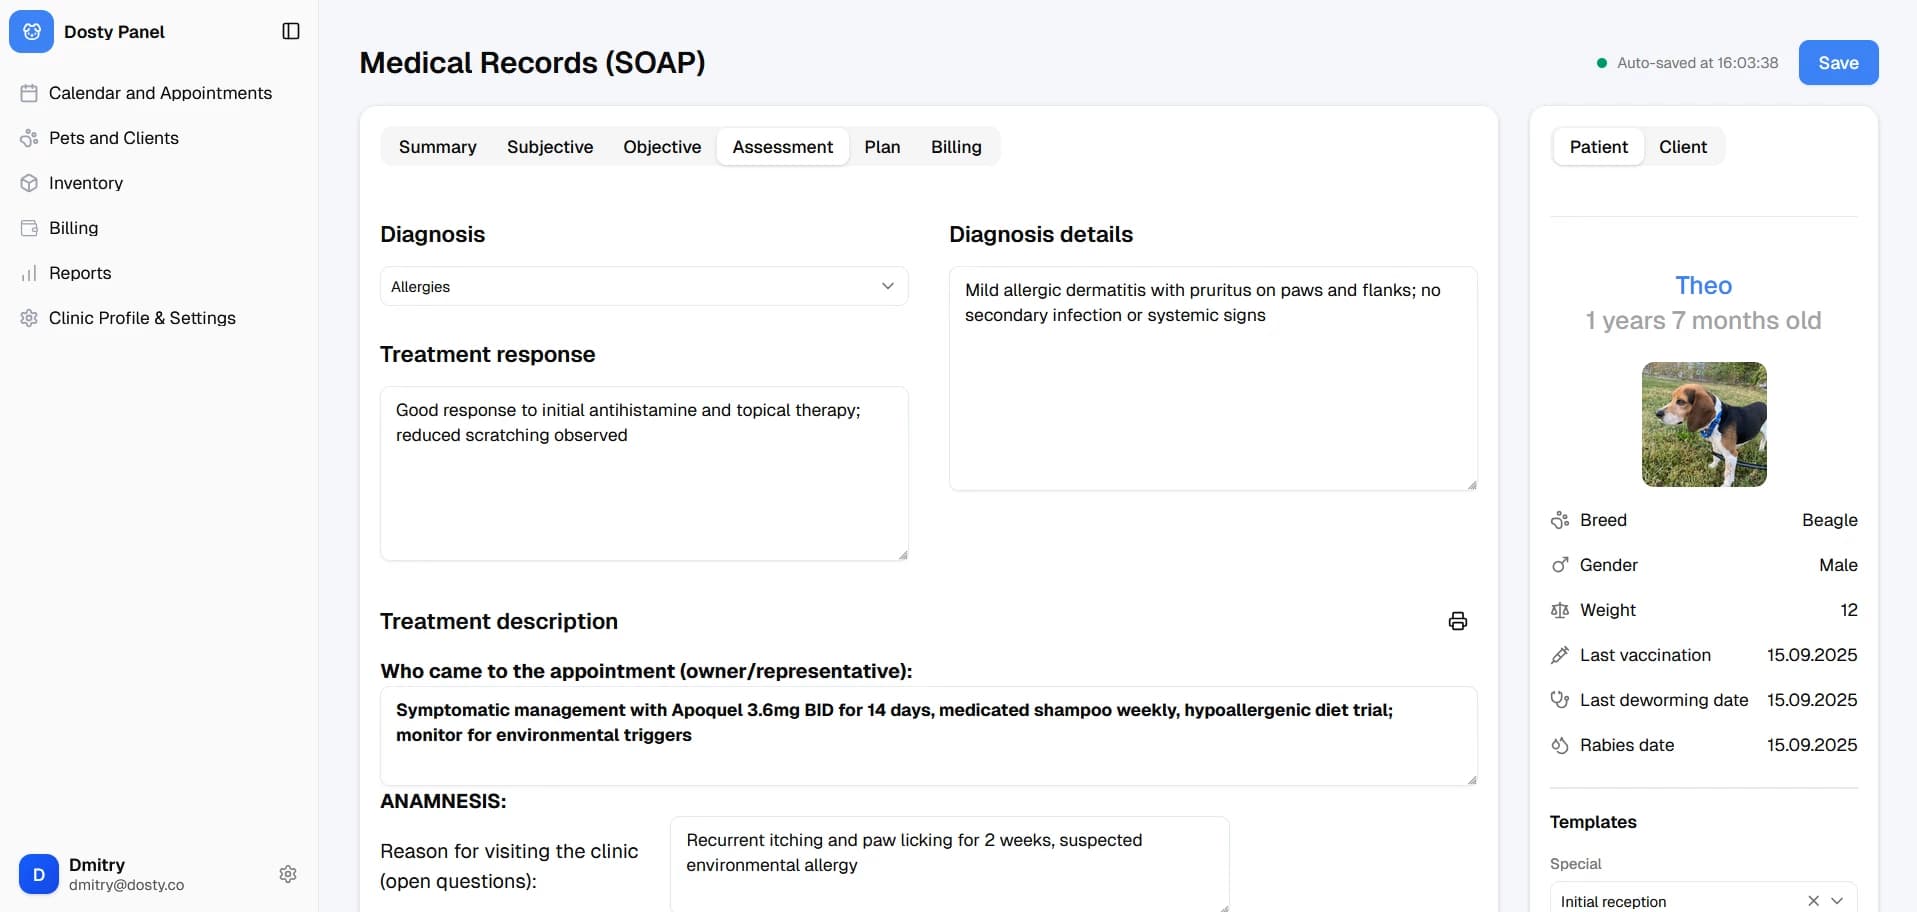Image resolution: width=1917 pixels, height=912 pixels.
Task: Expand the Diagnosis dropdown showing Allergies
Action: (643, 287)
